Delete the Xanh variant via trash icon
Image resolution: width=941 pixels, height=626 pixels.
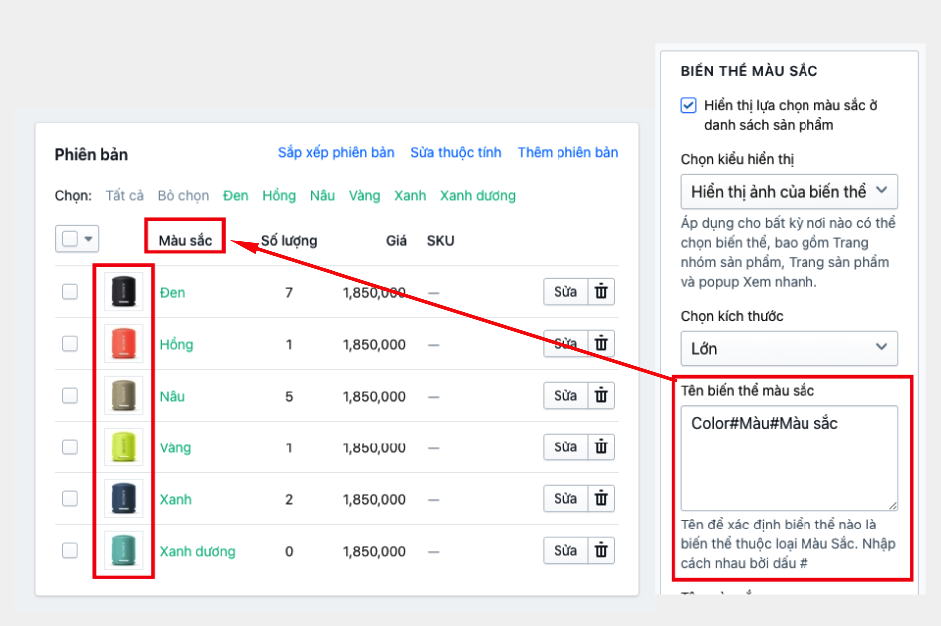[x=601, y=499]
